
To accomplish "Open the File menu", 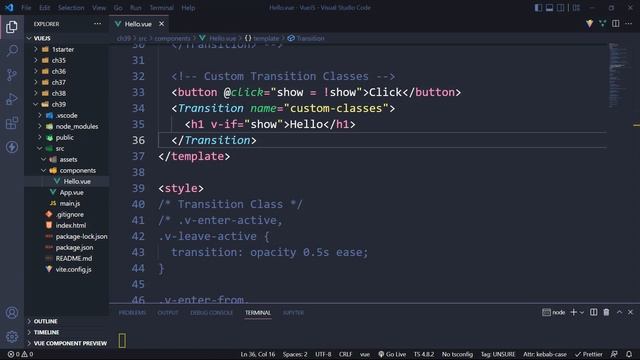I will [26, 8].
